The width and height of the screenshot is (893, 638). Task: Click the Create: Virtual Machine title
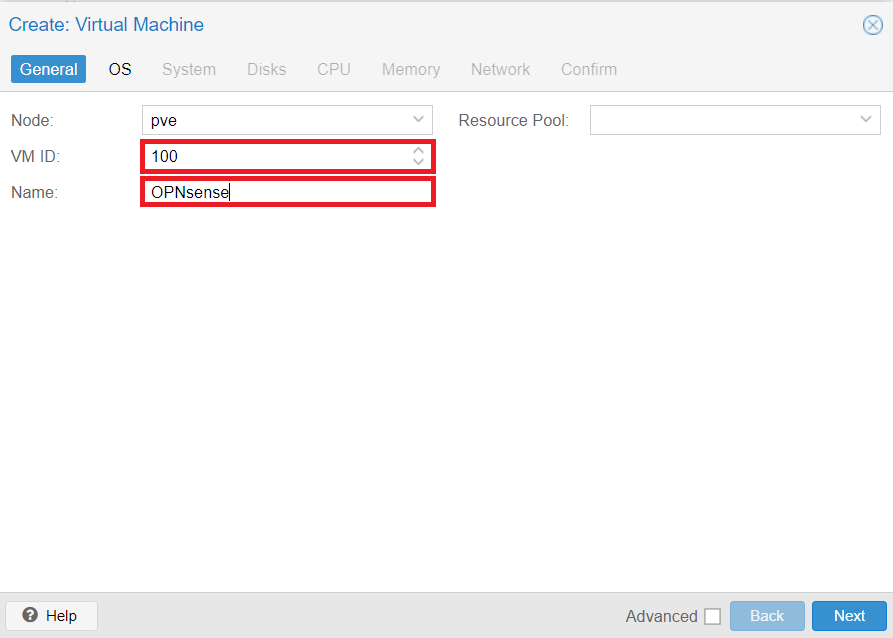point(106,24)
